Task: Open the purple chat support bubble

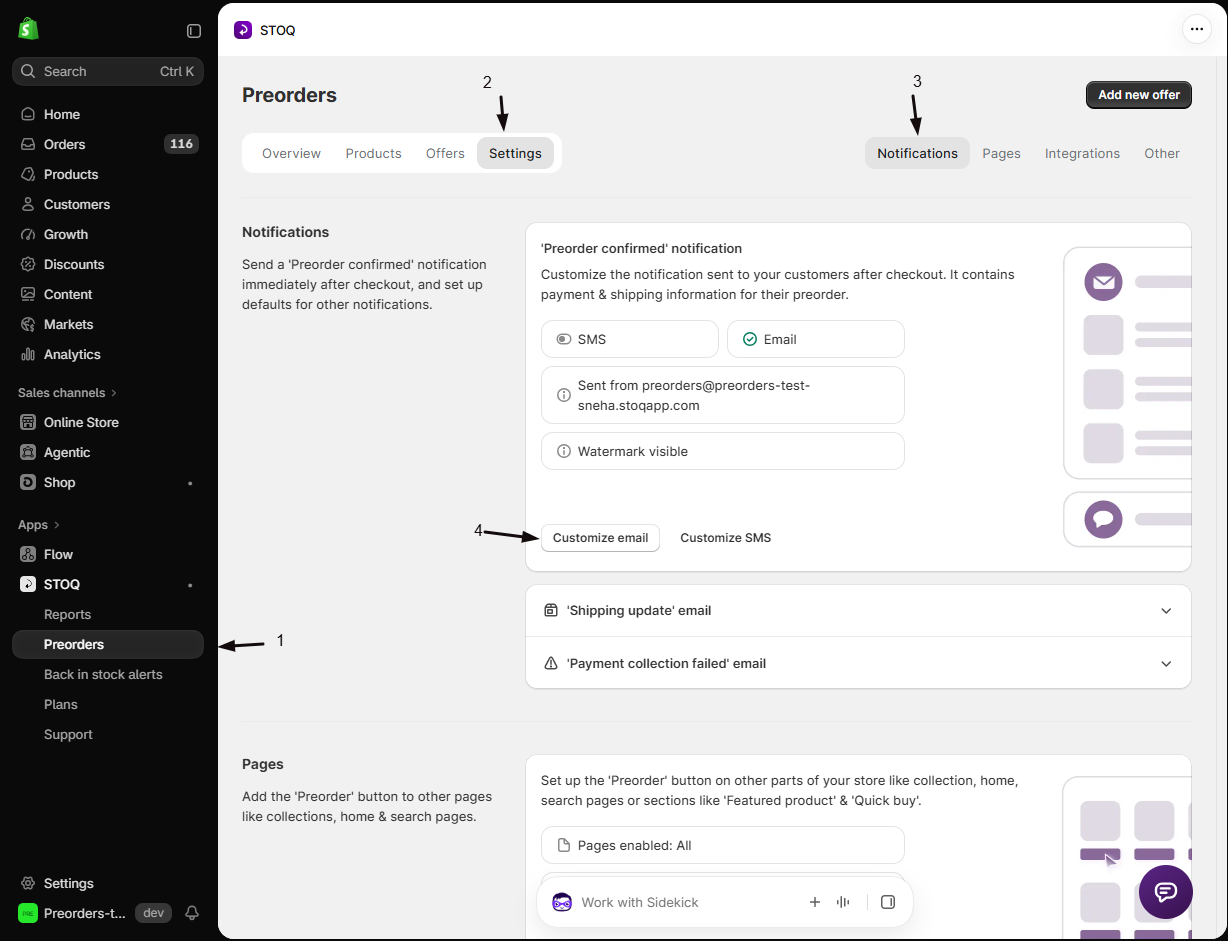Action: click(1166, 892)
